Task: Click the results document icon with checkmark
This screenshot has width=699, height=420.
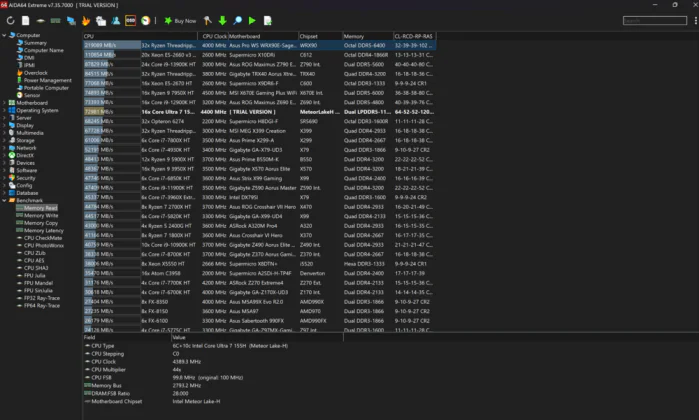Action: pyautogui.click(x=267, y=21)
